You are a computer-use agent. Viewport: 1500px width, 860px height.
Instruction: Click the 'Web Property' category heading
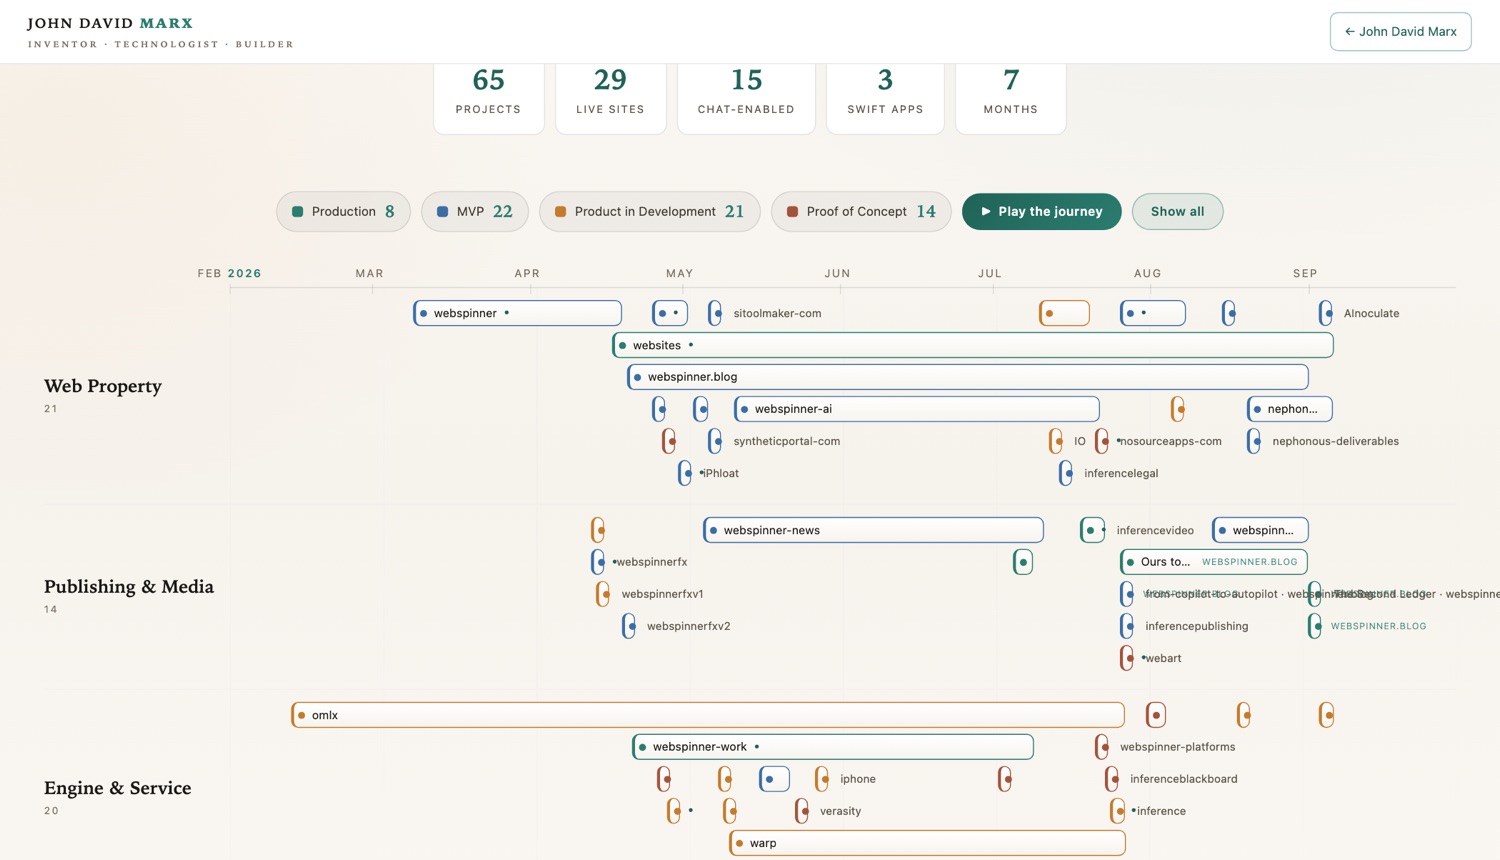pyautogui.click(x=103, y=386)
